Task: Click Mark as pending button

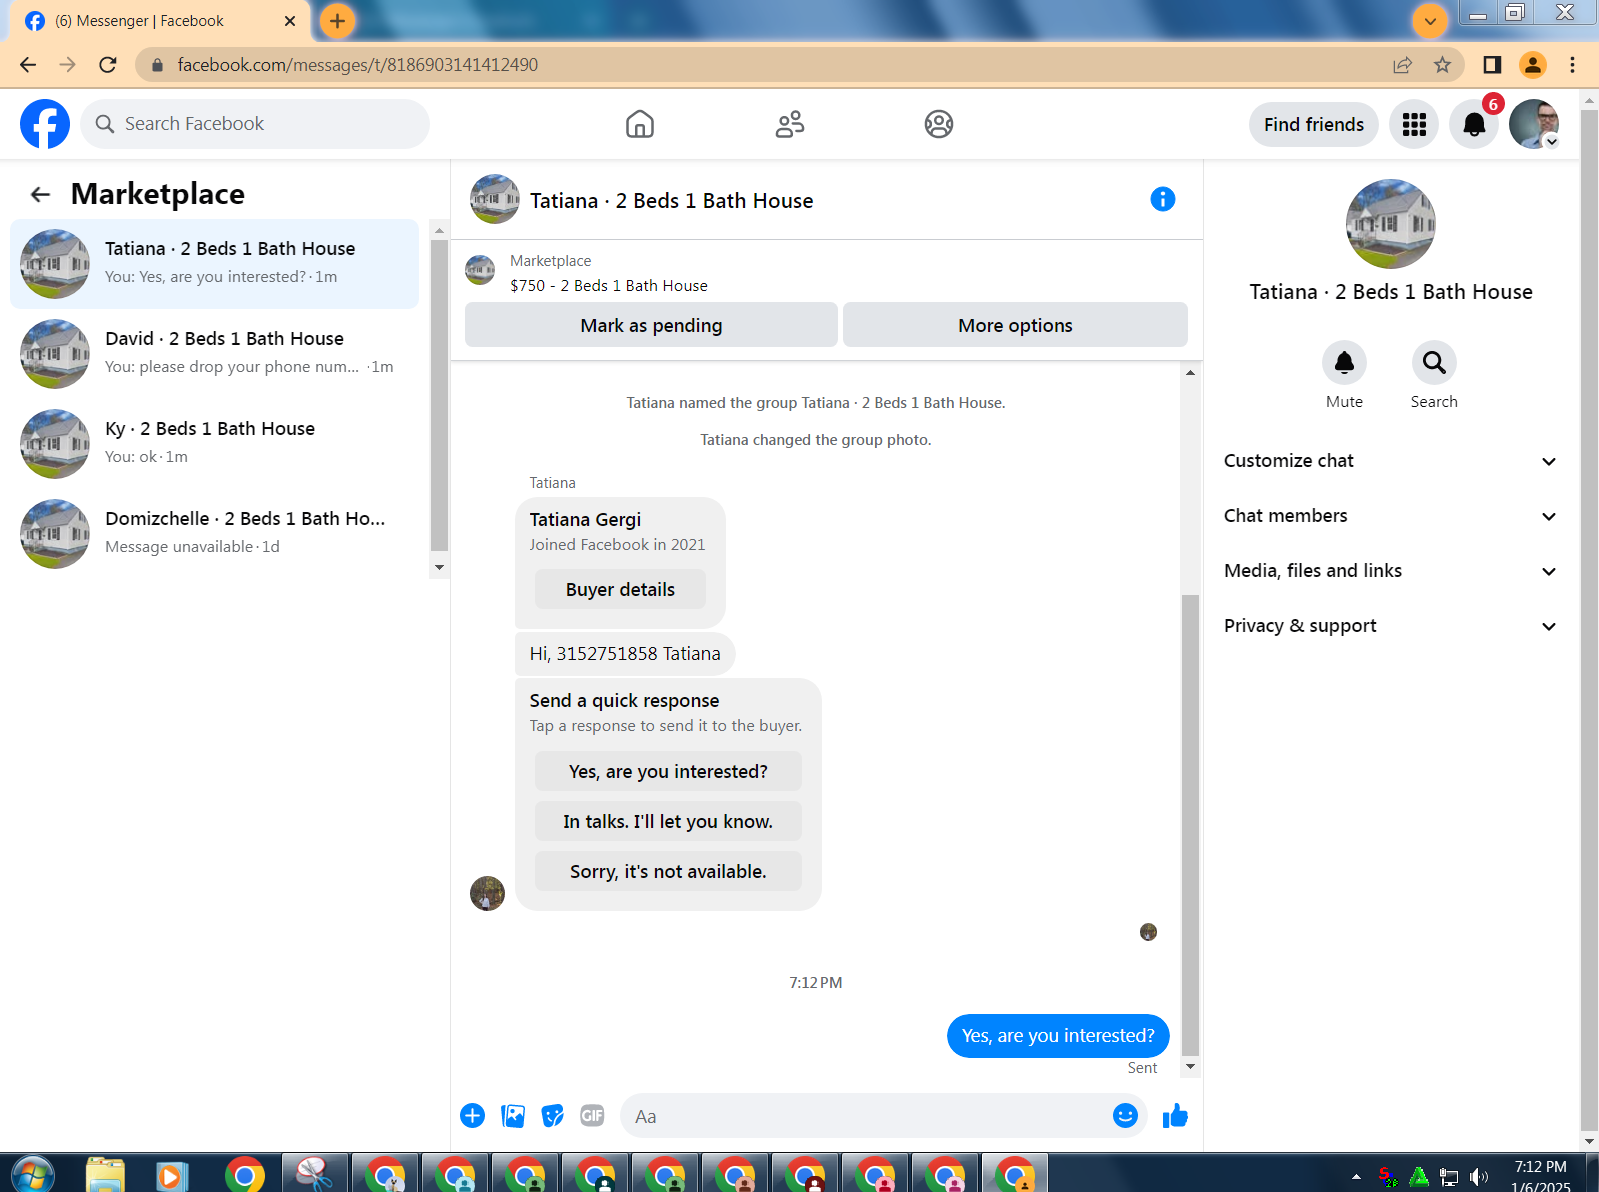Action: [651, 325]
